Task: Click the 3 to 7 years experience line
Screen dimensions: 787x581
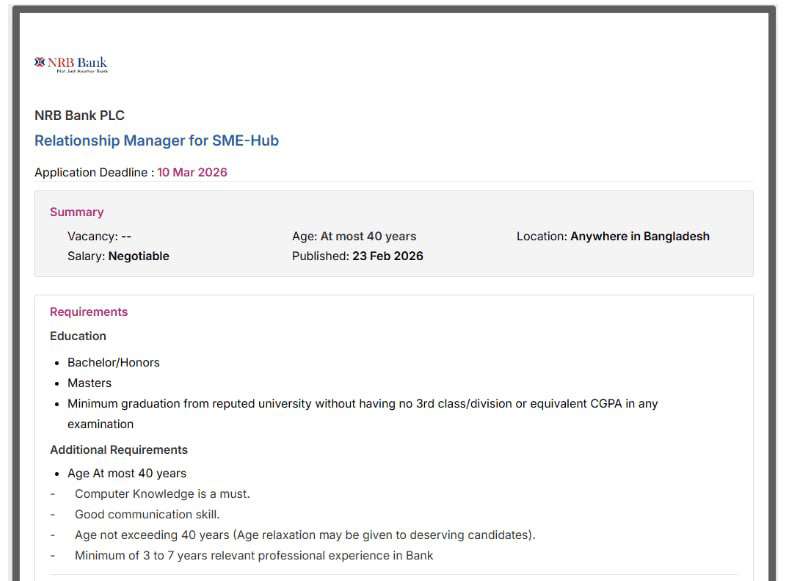Action: 254,556
